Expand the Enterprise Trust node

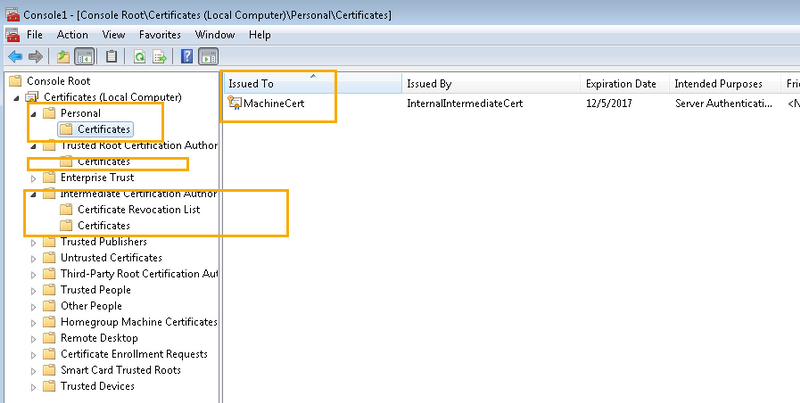[x=34, y=178]
